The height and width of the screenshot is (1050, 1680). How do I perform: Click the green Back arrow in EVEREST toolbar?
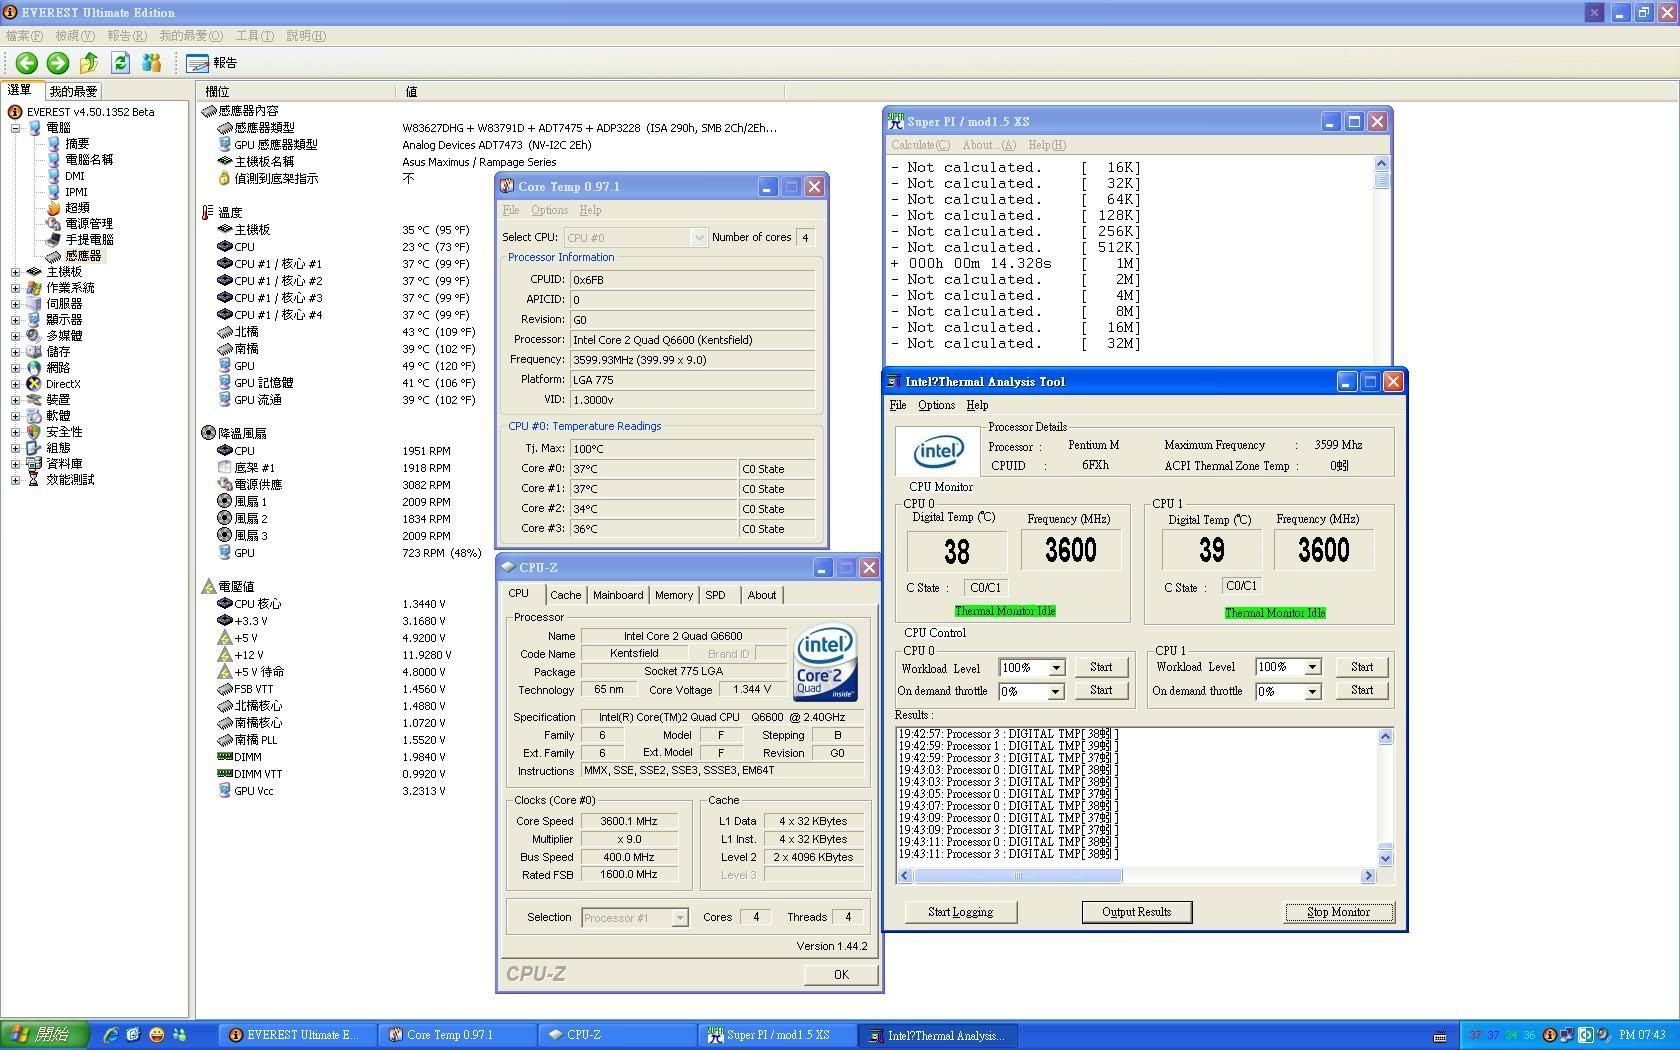pyautogui.click(x=27, y=63)
